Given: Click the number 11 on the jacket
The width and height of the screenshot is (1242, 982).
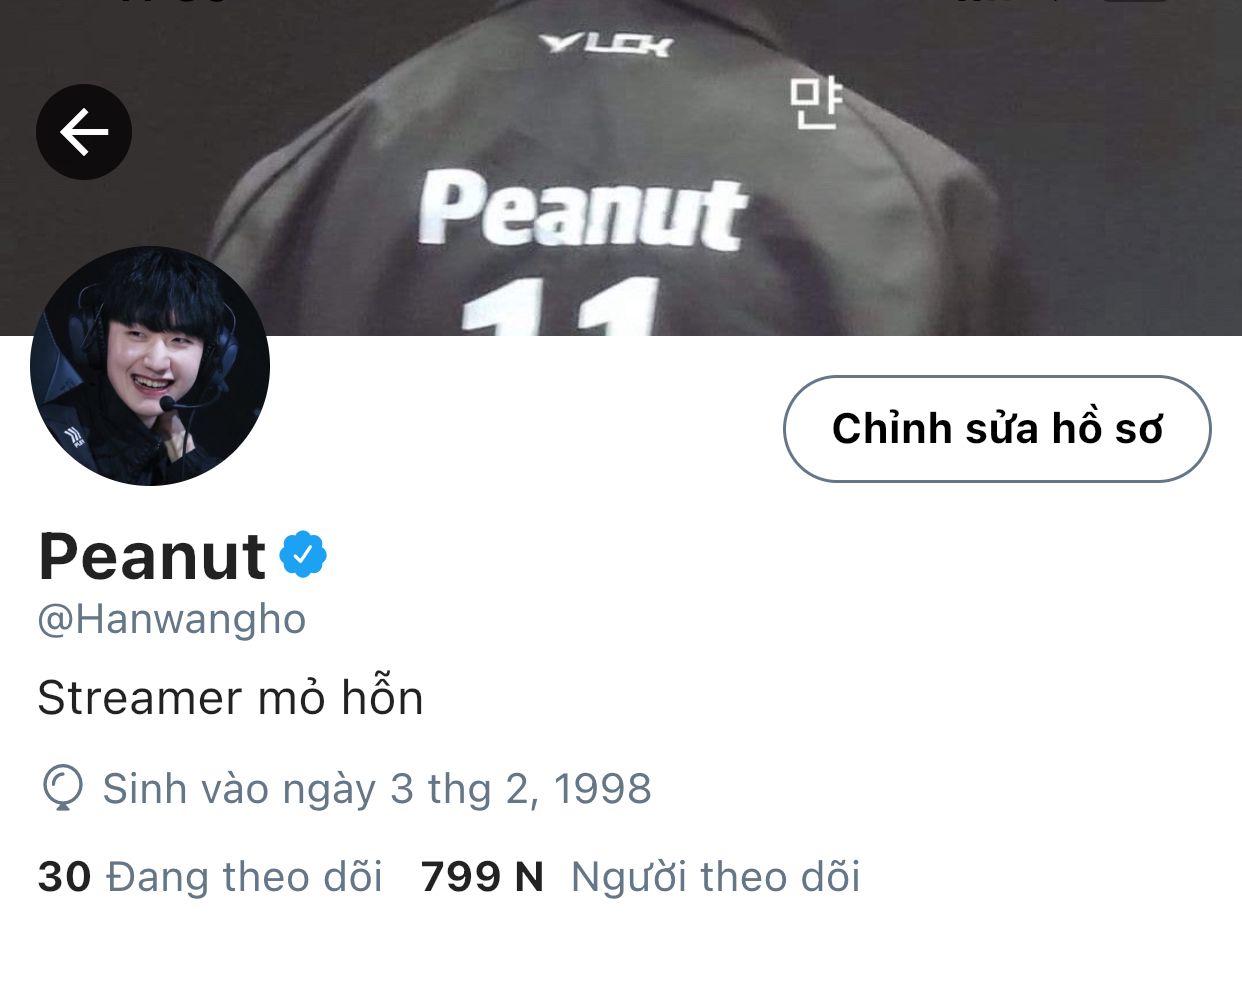Looking at the screenshot, I should pos(560,306).
